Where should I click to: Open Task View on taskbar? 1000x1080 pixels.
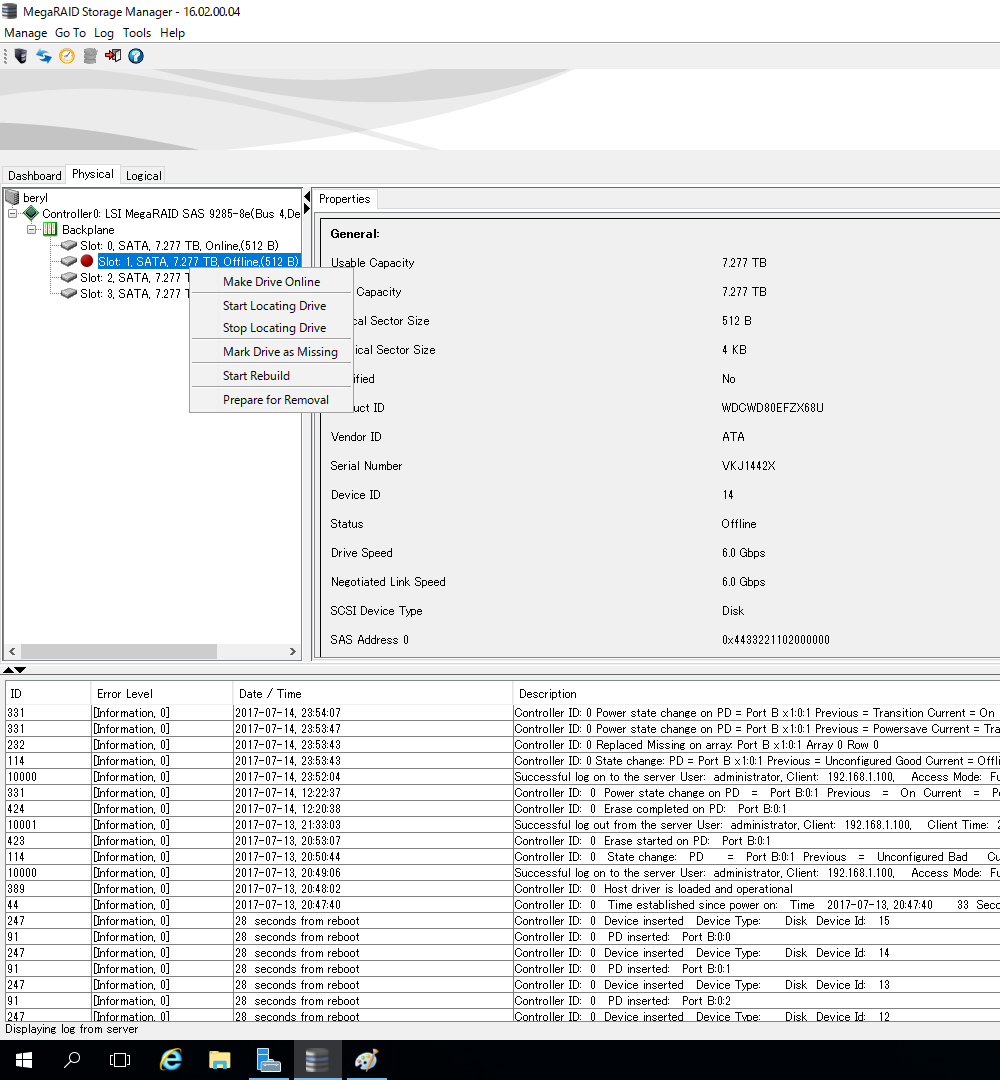pos(120,1060)
